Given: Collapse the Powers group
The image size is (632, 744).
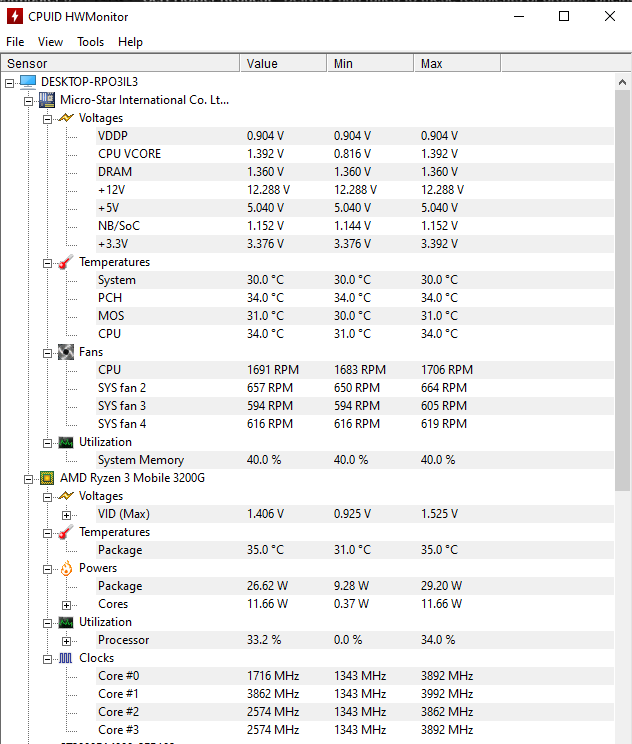Looking at the screenshot, I should click(47, 569).
